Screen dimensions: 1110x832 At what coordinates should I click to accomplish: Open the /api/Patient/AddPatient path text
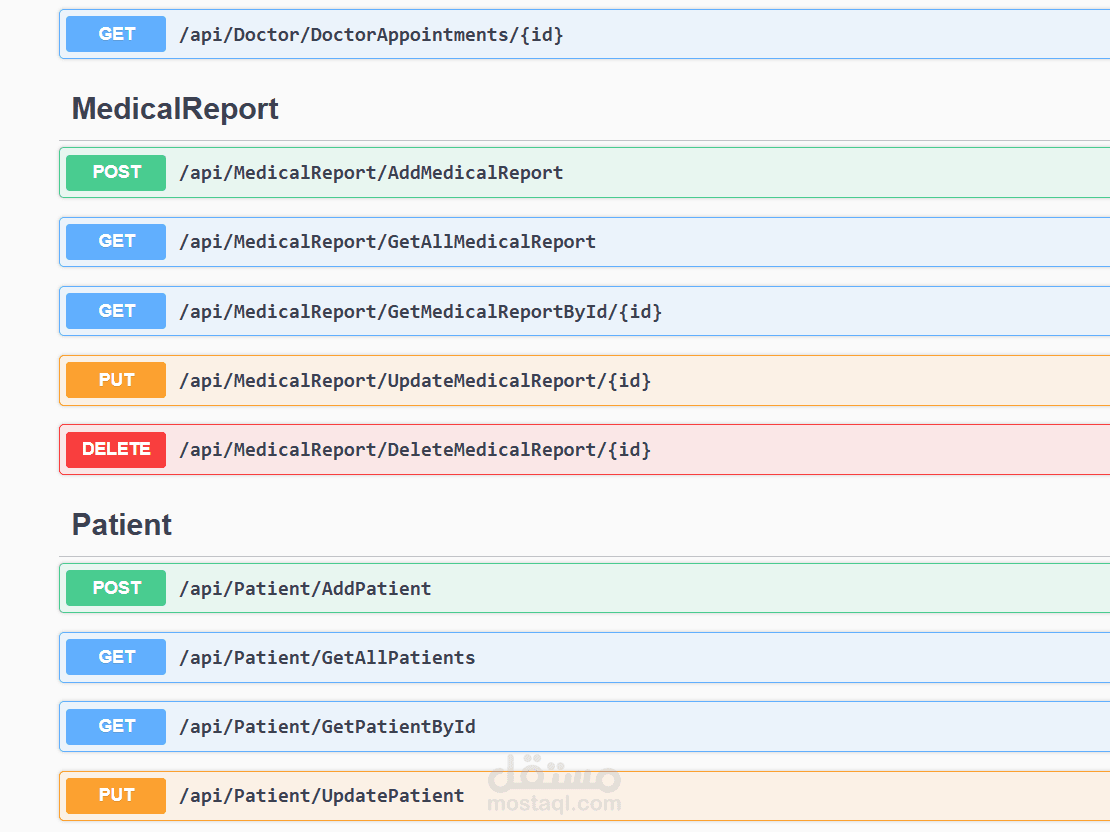tap(305, 589)
